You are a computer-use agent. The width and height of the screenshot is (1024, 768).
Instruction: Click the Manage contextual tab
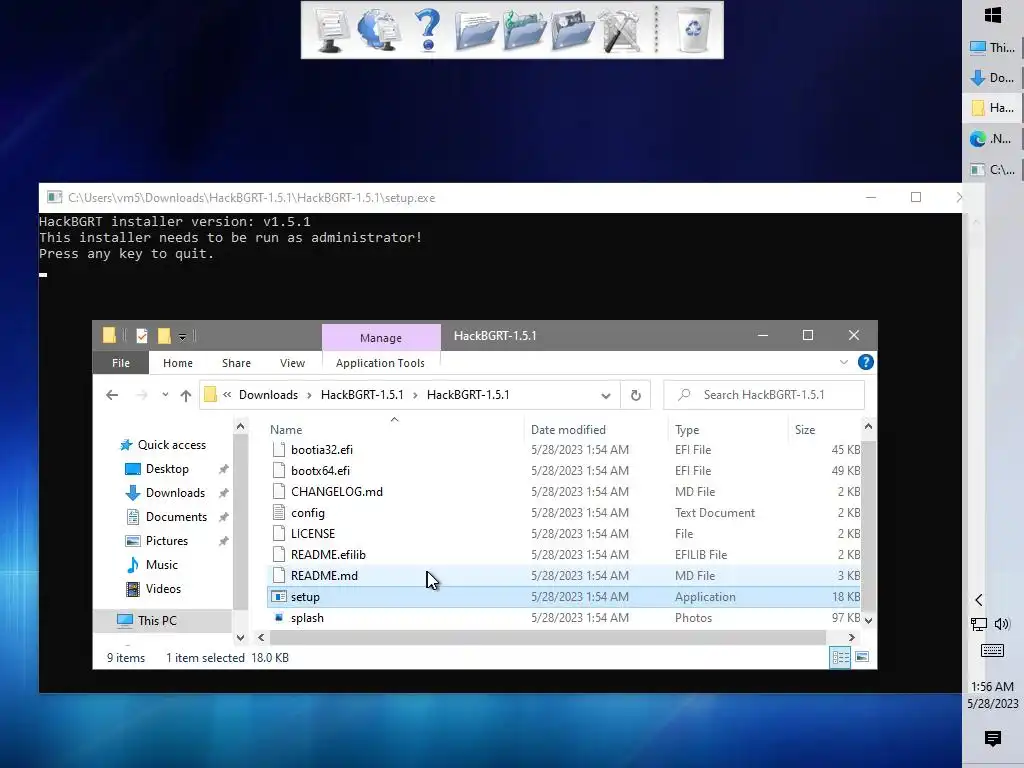(x=381, y=338)
